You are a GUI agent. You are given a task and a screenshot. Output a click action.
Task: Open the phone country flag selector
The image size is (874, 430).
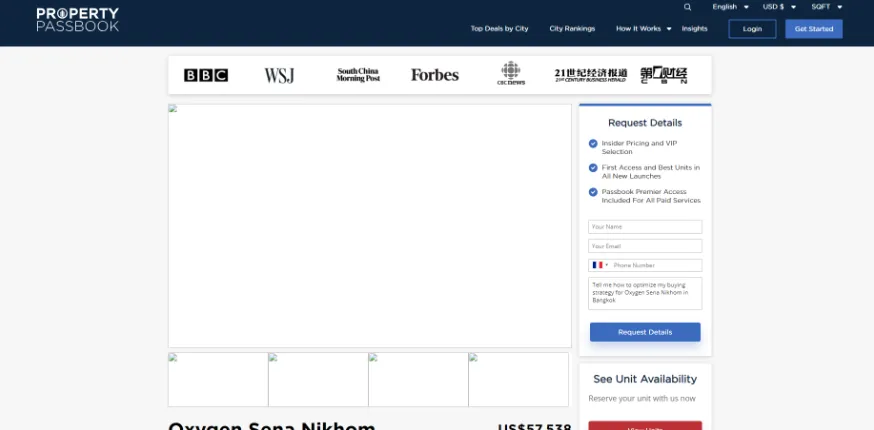[600, 265]
